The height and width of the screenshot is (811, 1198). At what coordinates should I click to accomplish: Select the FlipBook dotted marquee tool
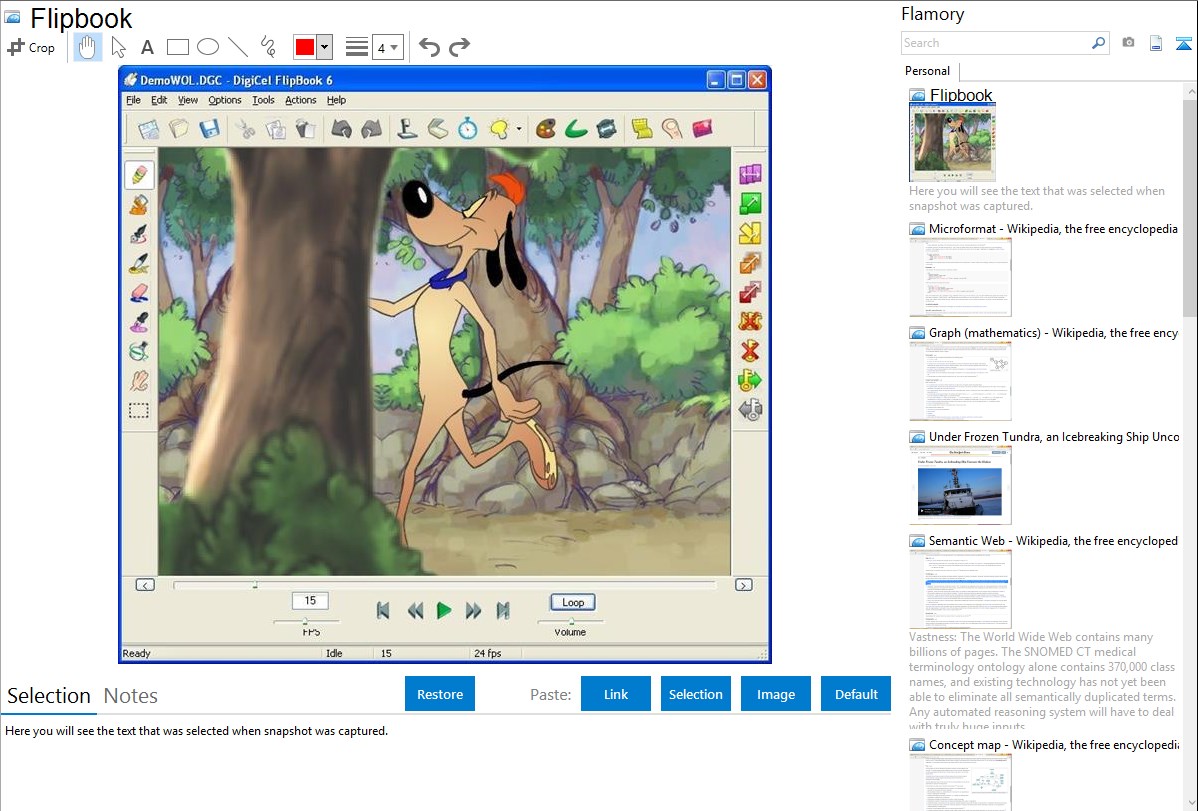(139, 411)
